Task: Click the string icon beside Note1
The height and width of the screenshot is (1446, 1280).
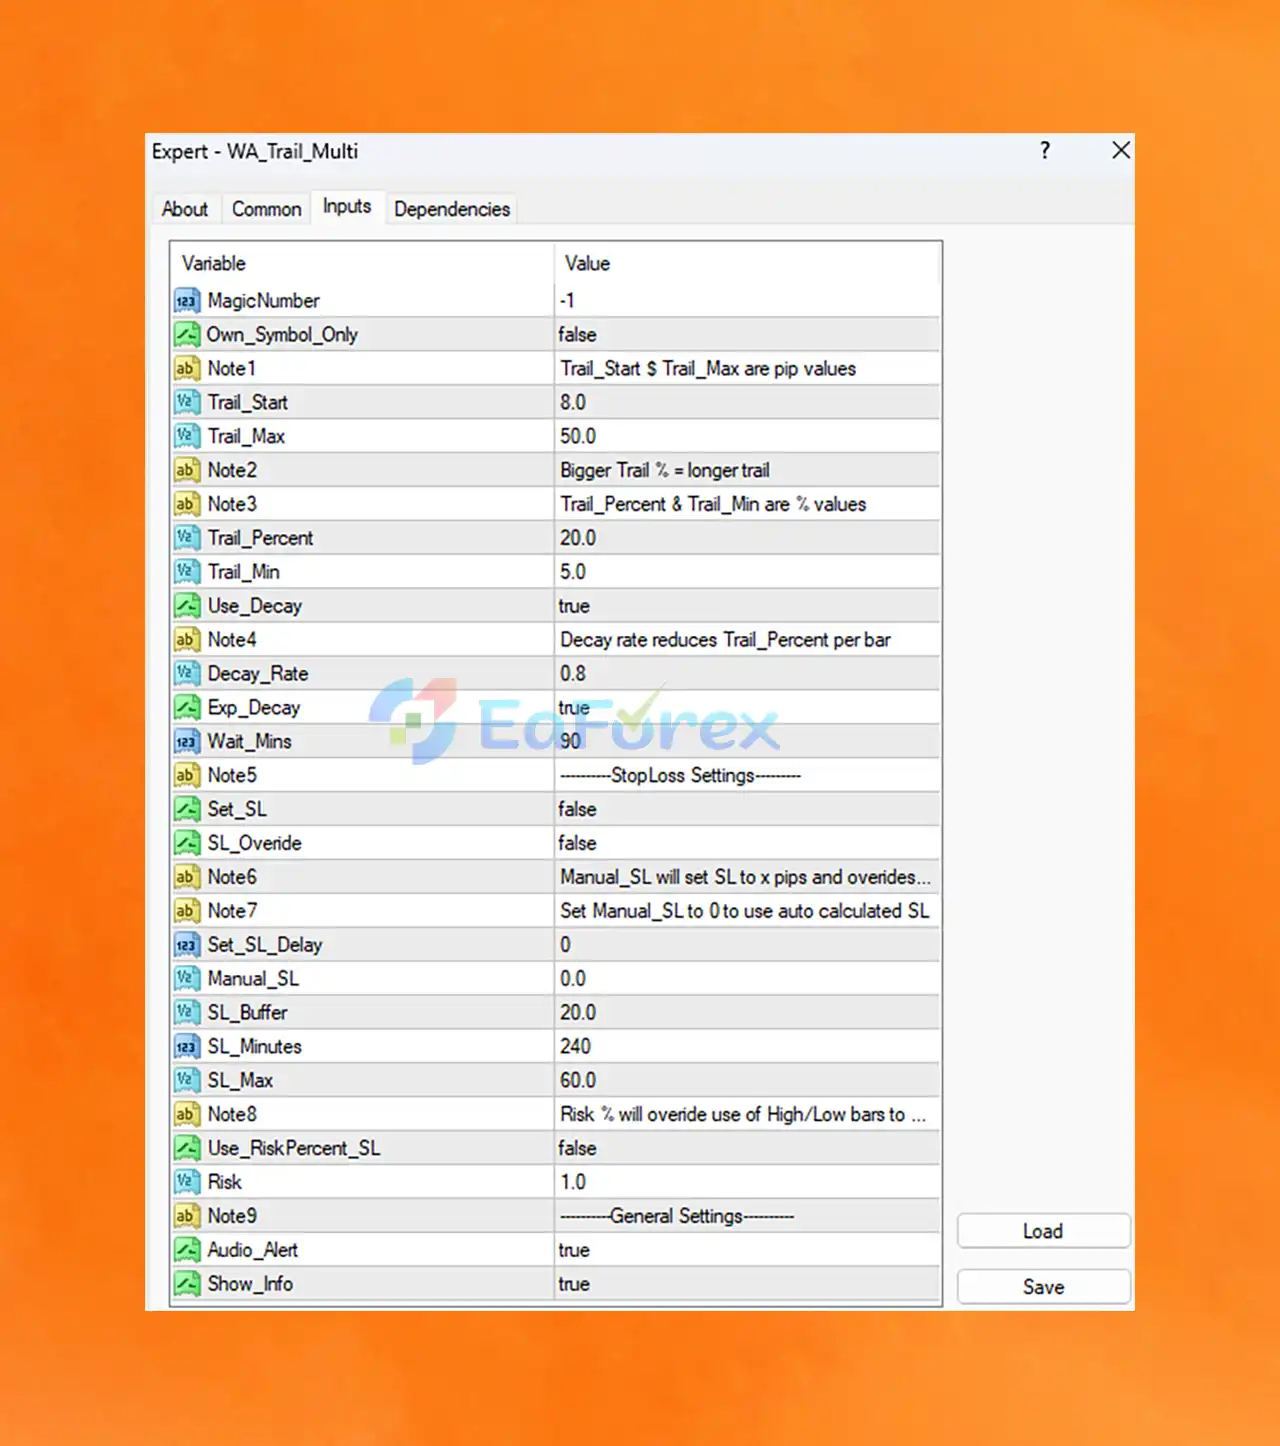Action: 187,369
